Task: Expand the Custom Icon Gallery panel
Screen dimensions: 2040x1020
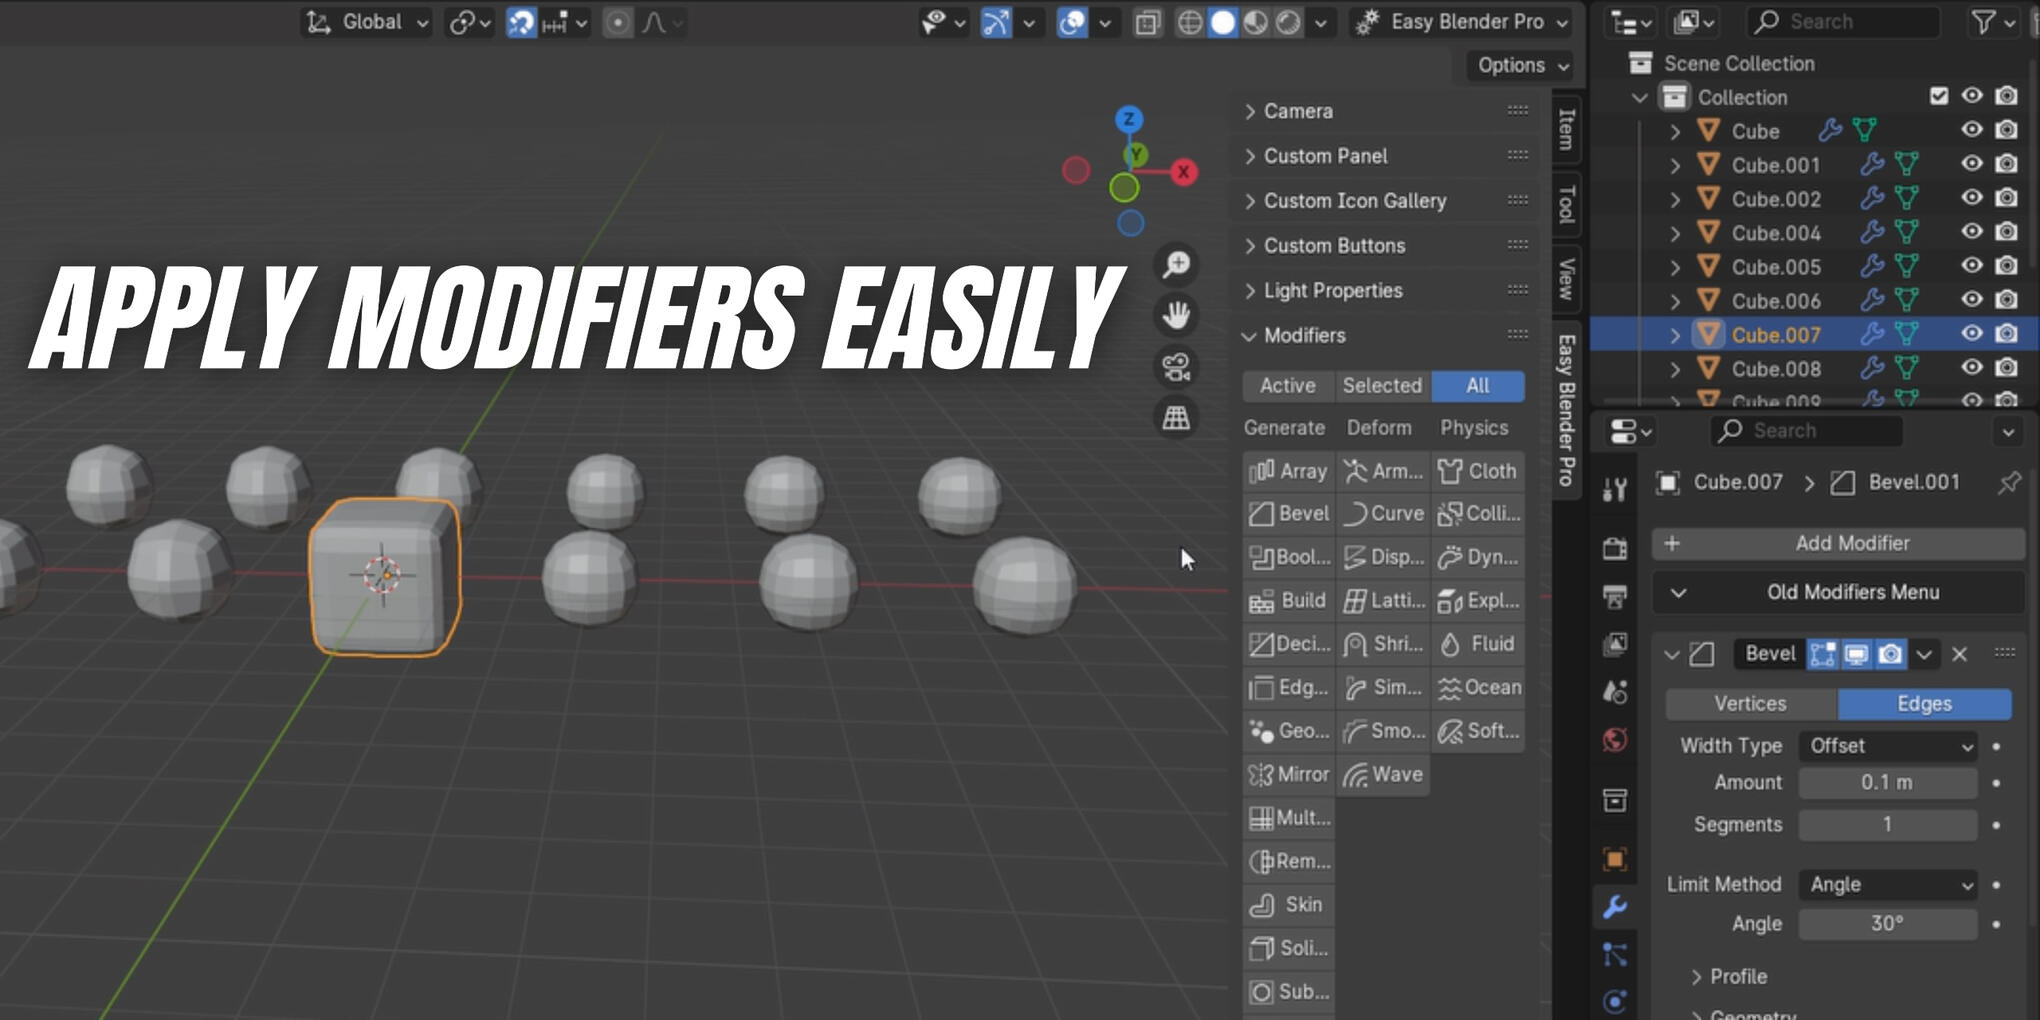Action: [1354, 201]
